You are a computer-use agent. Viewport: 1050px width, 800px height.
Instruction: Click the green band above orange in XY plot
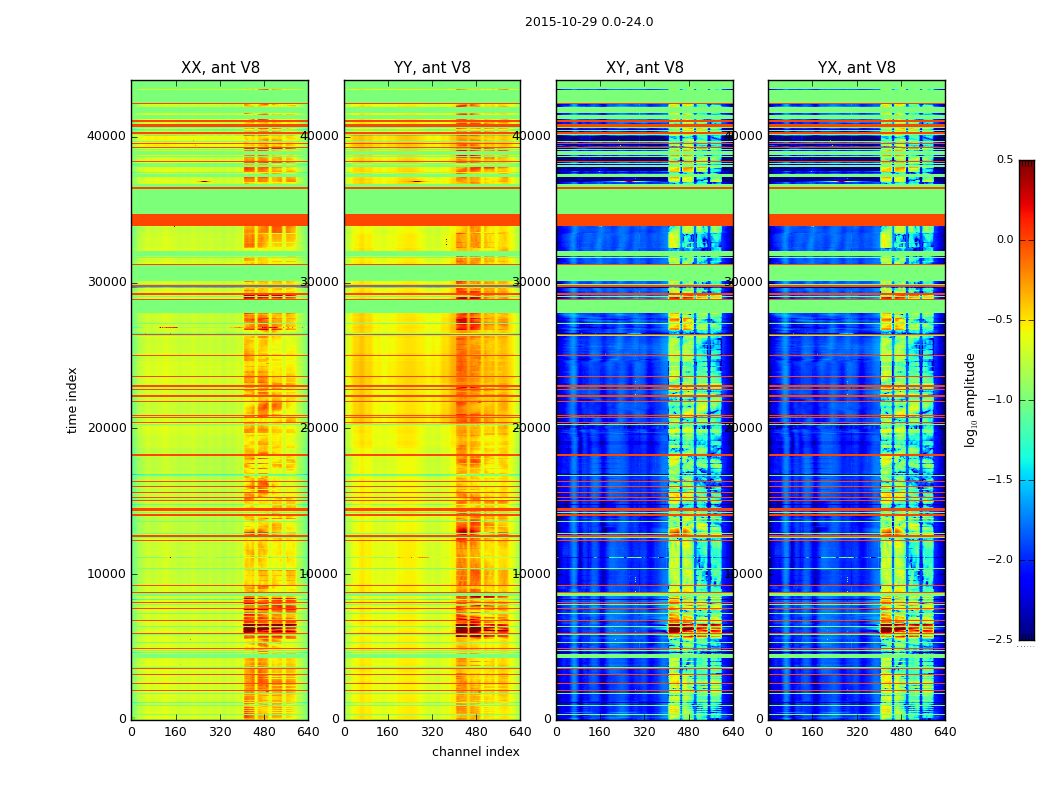coord(645,202)
